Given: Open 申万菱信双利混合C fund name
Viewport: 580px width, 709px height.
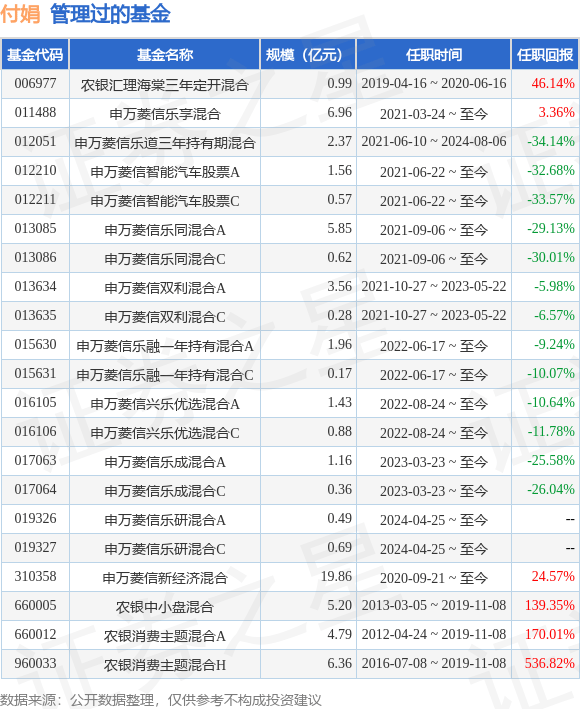Looking at the screenshot, I should [x=165, y=317].
